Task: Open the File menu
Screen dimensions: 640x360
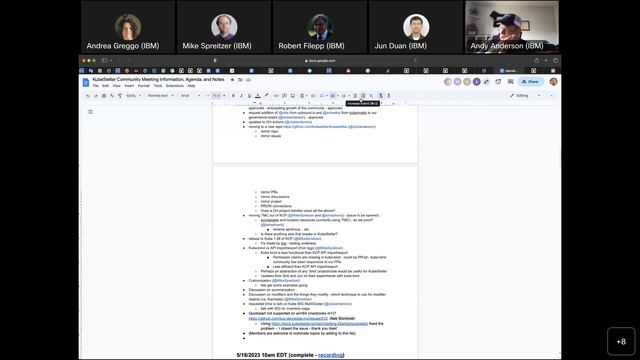Action: (96, 86)
